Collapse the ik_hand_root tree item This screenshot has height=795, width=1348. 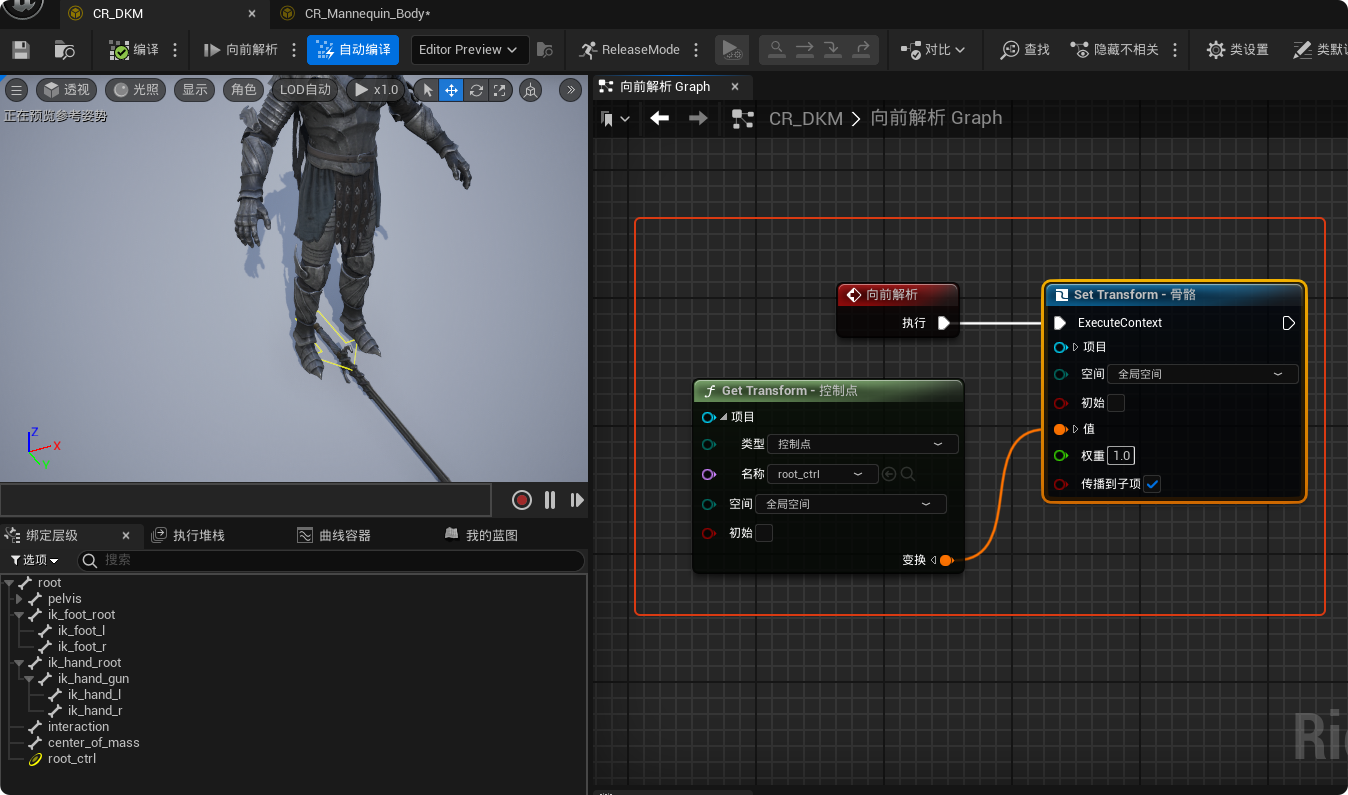coord(19,663)
